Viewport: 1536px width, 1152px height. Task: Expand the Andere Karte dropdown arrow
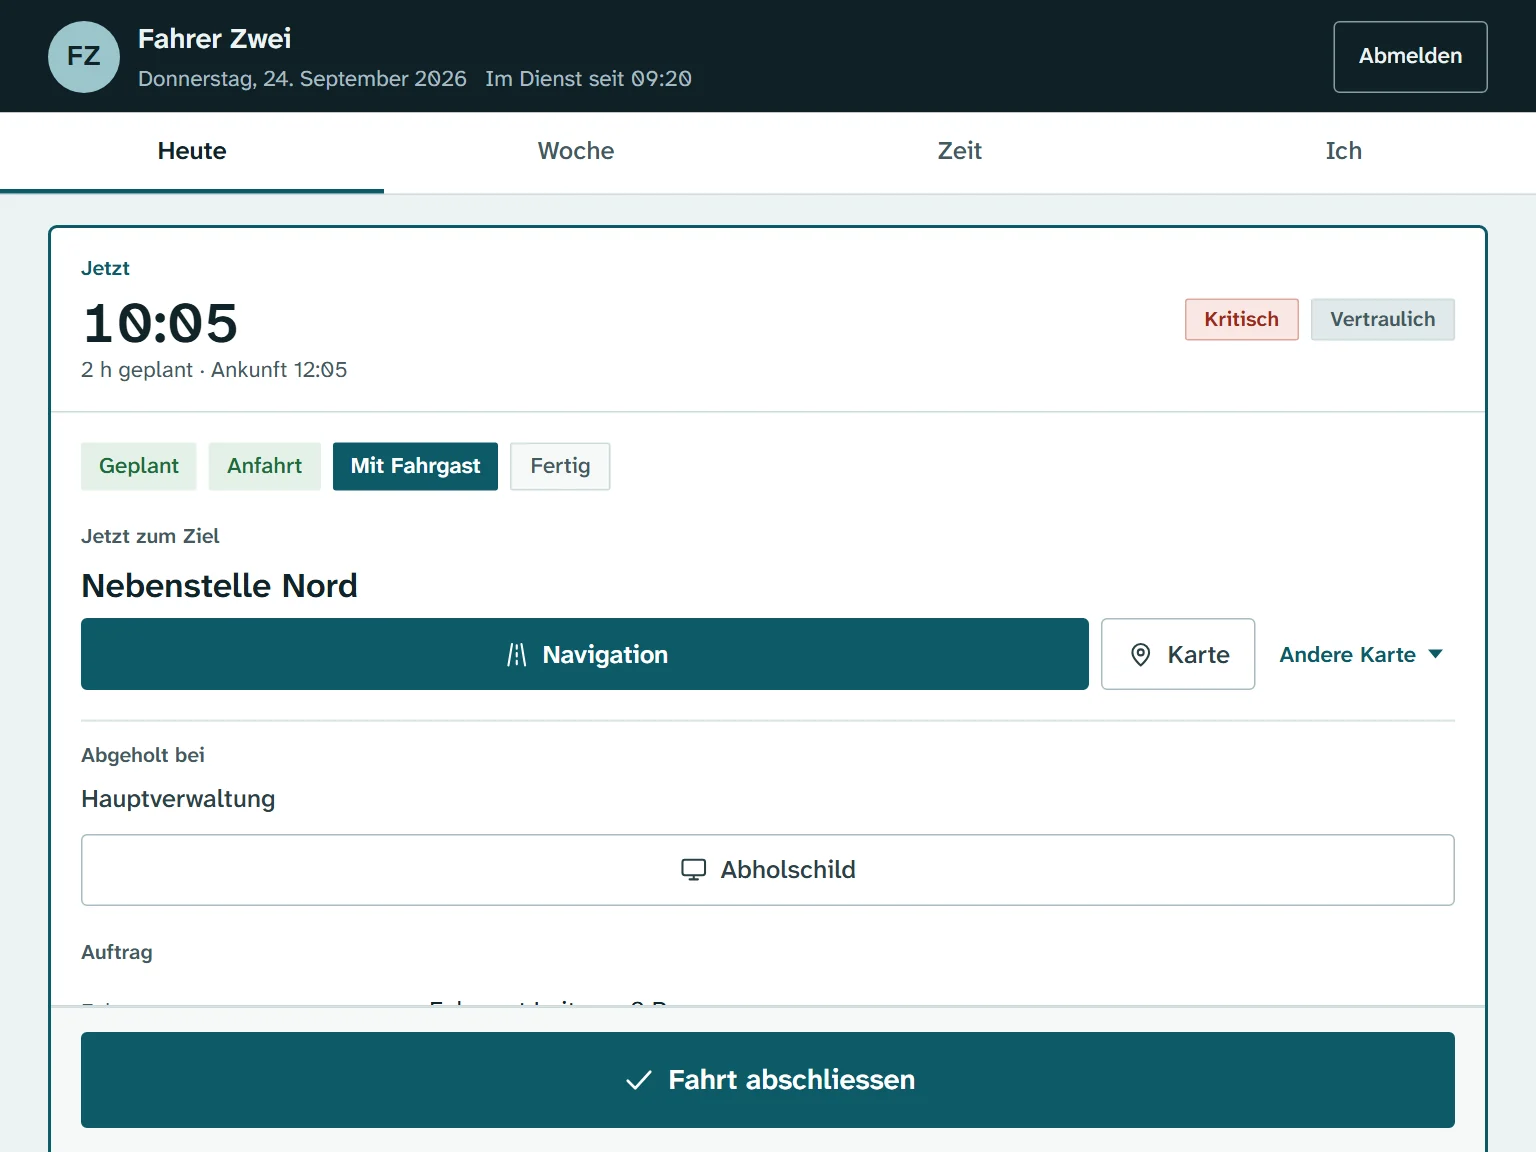[1436, 654]
